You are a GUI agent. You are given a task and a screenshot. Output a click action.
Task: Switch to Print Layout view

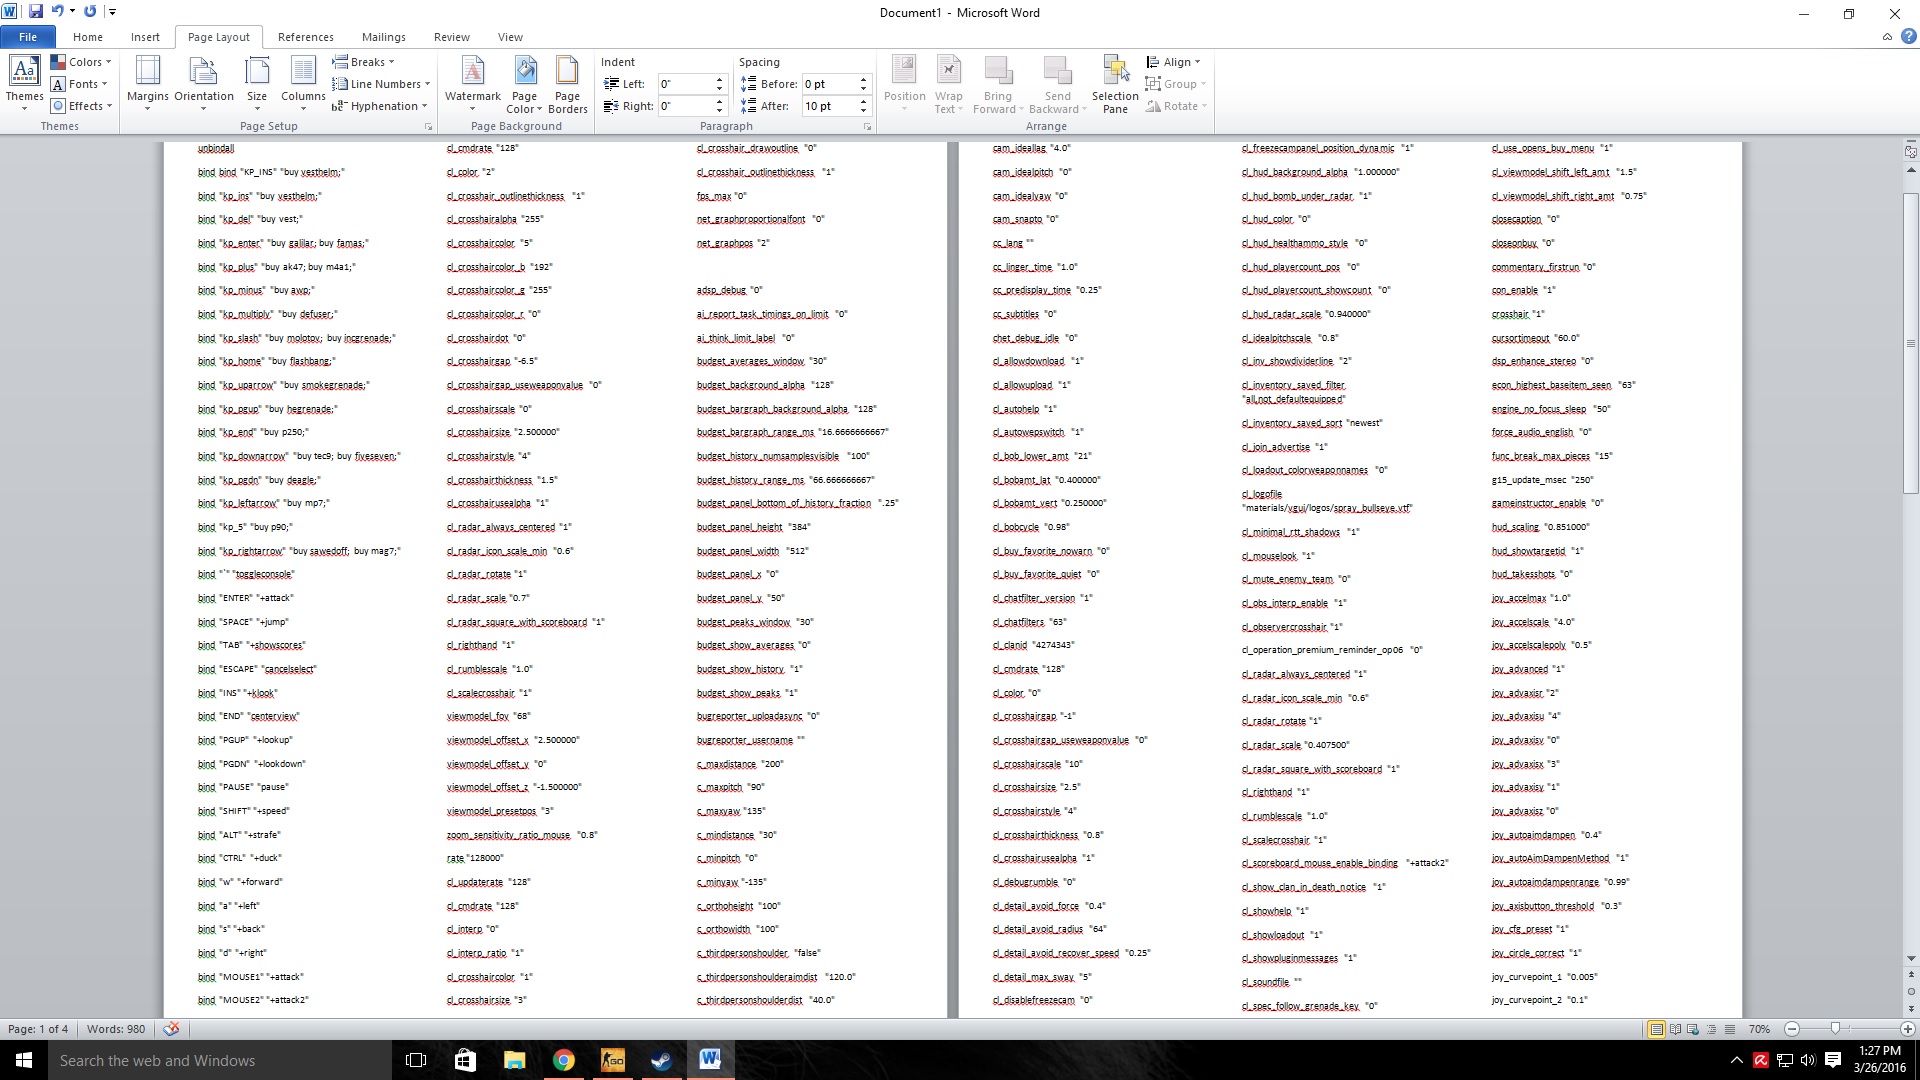click(x=1656, y=1029)
